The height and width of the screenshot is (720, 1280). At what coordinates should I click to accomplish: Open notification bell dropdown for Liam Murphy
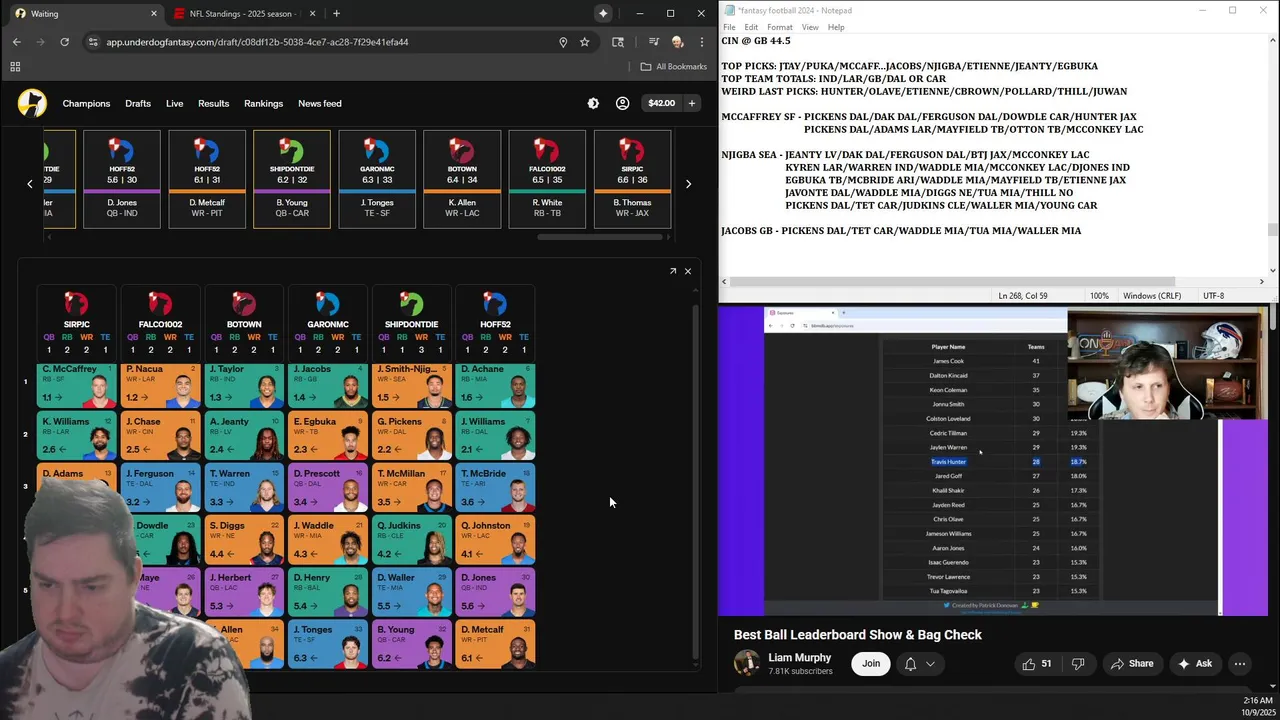coord(919,664)
